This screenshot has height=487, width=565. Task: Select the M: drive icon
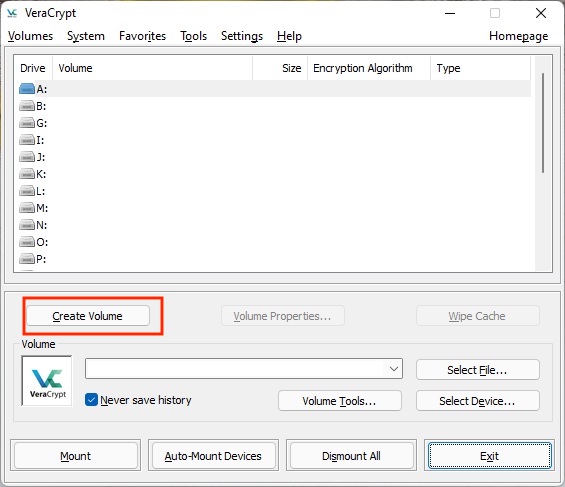(27, 208)
